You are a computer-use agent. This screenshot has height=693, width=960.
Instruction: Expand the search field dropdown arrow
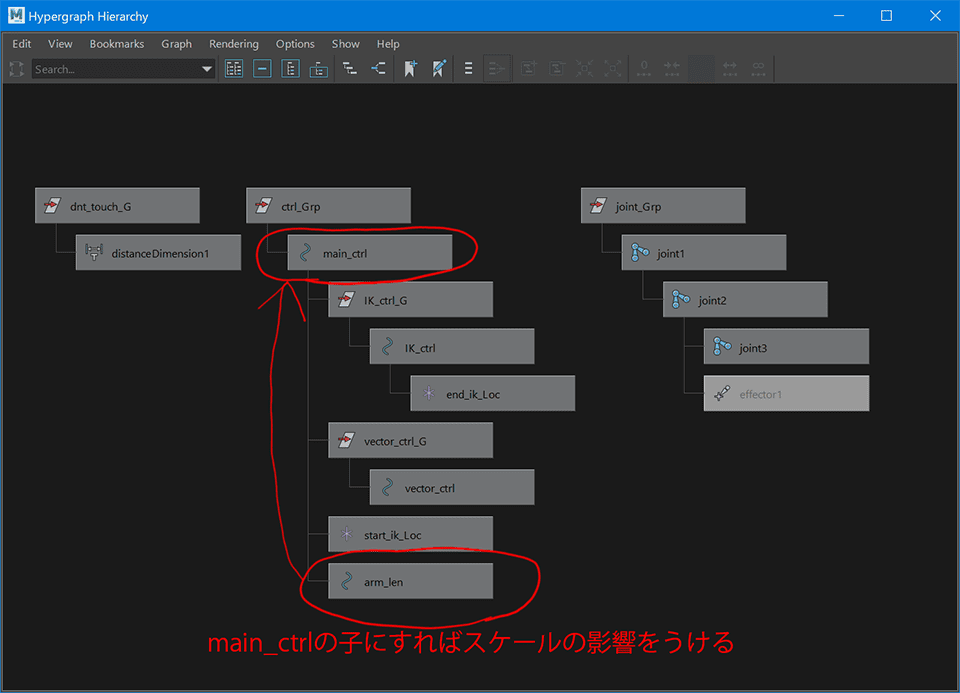[x=207, y=69]
